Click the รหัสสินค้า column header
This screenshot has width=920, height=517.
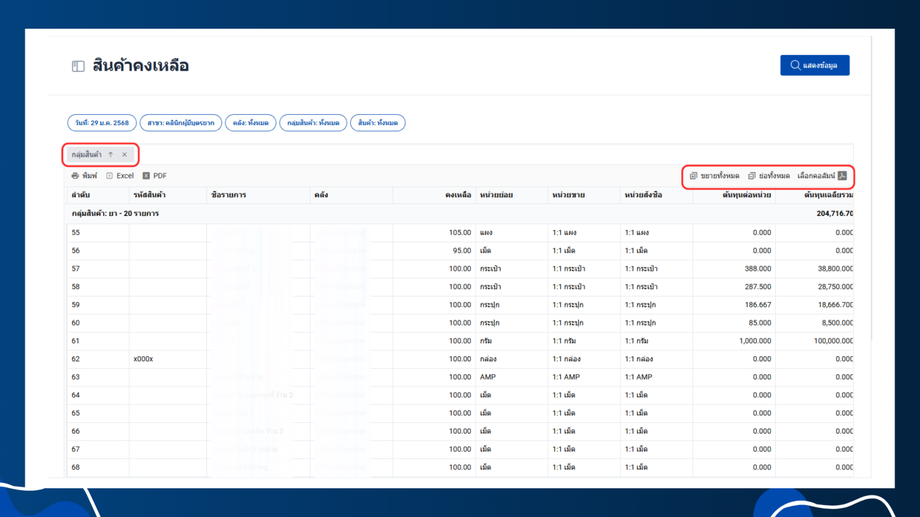coord(148,195)
